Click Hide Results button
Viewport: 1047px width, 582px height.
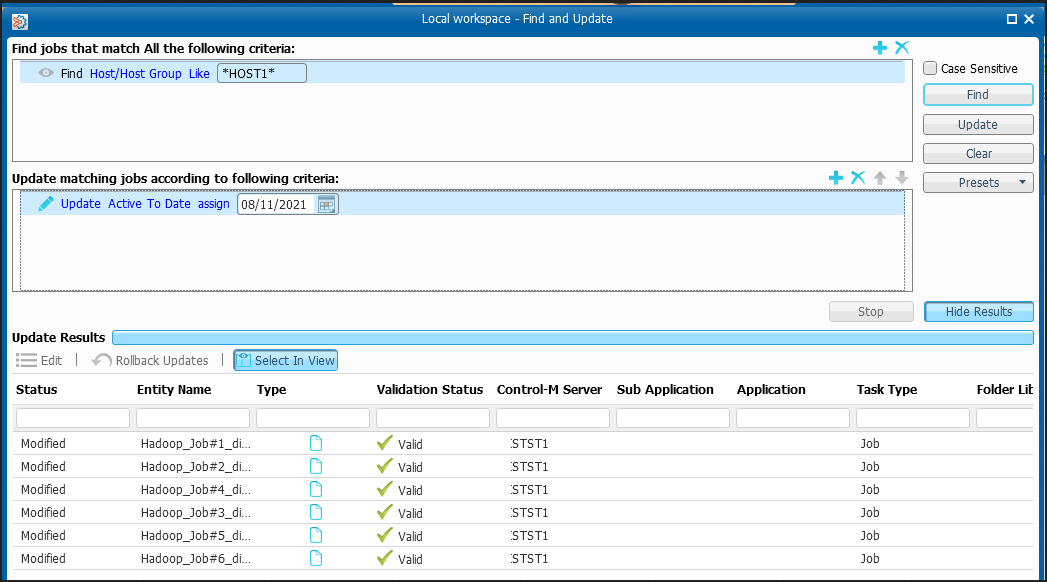(x=979, y=312)
